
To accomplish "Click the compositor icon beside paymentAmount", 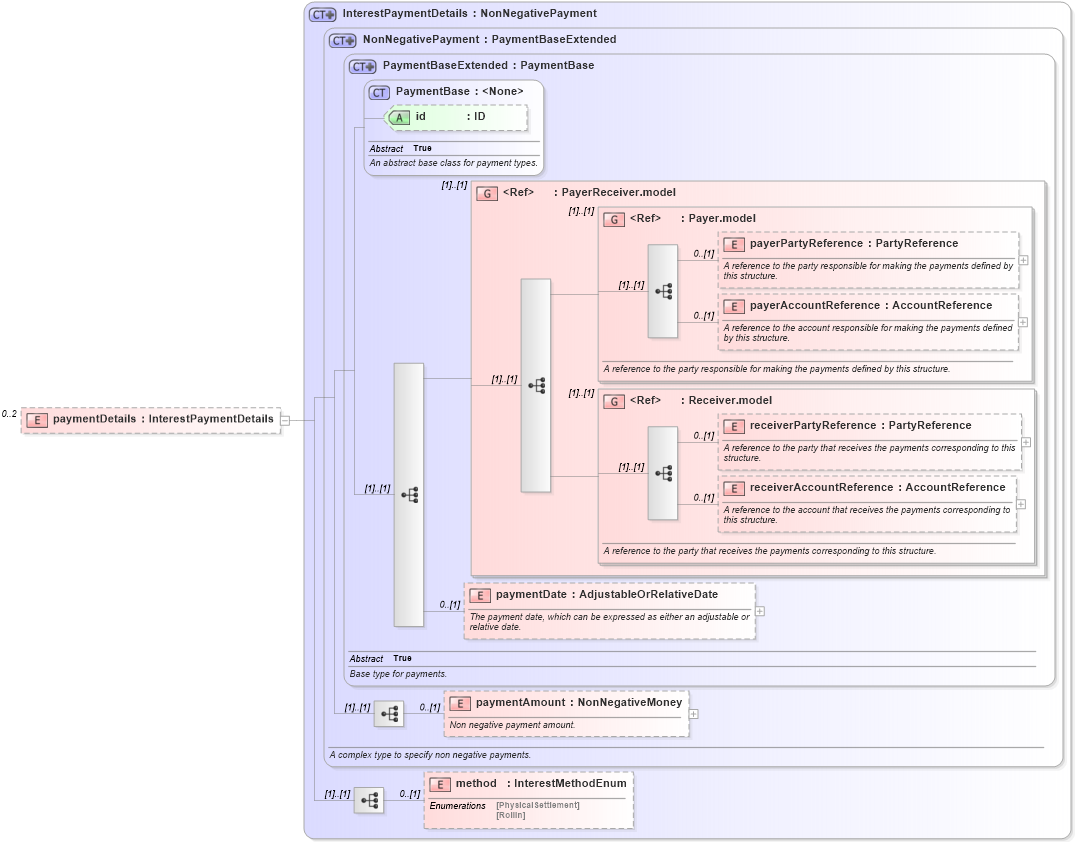I will coord(389,714).
